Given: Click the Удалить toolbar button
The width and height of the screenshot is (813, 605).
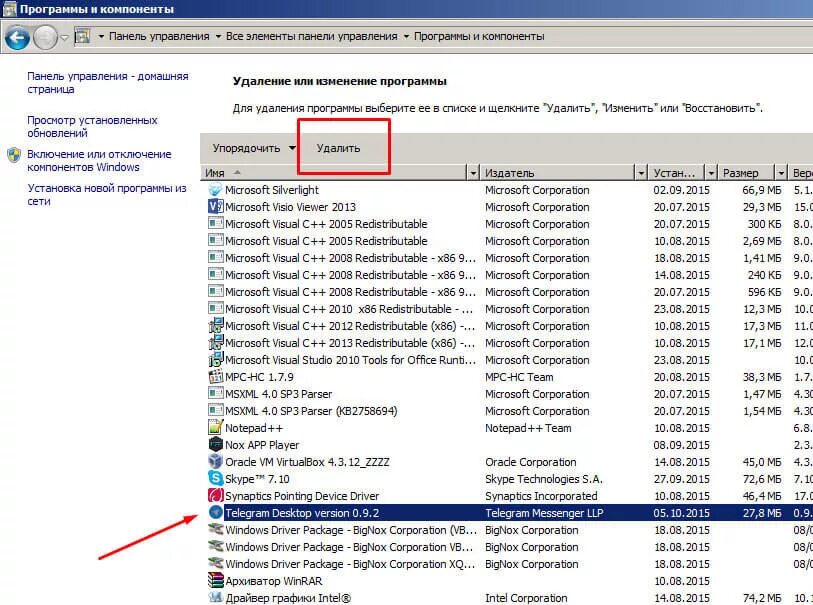Looking at the screenshot, I should 339,148.
